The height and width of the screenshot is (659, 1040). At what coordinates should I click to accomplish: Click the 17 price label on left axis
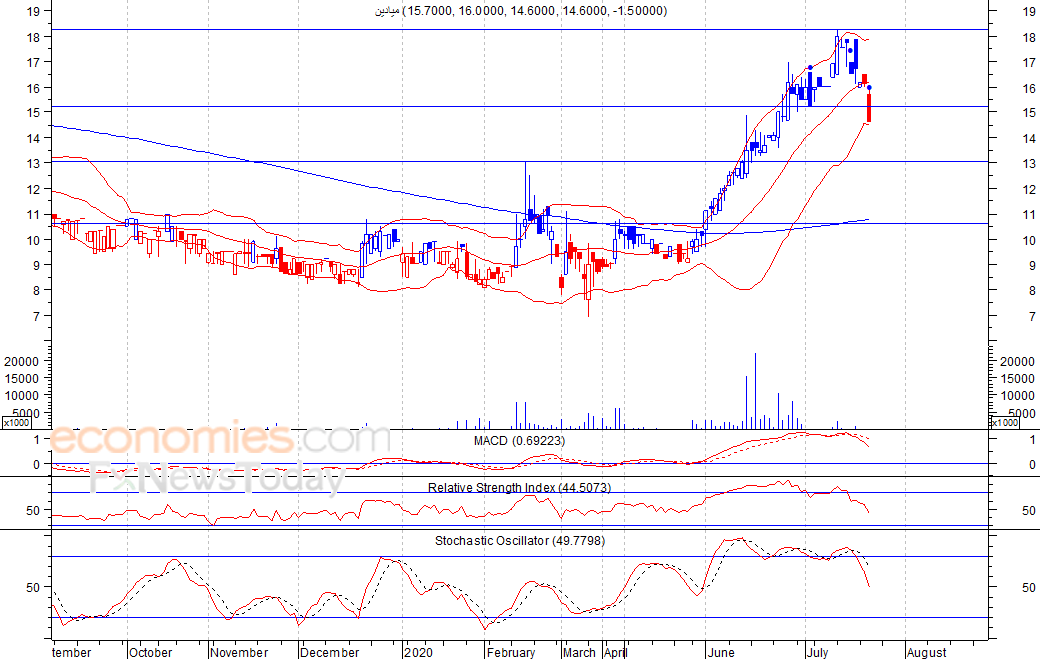(x=34, y=62)
